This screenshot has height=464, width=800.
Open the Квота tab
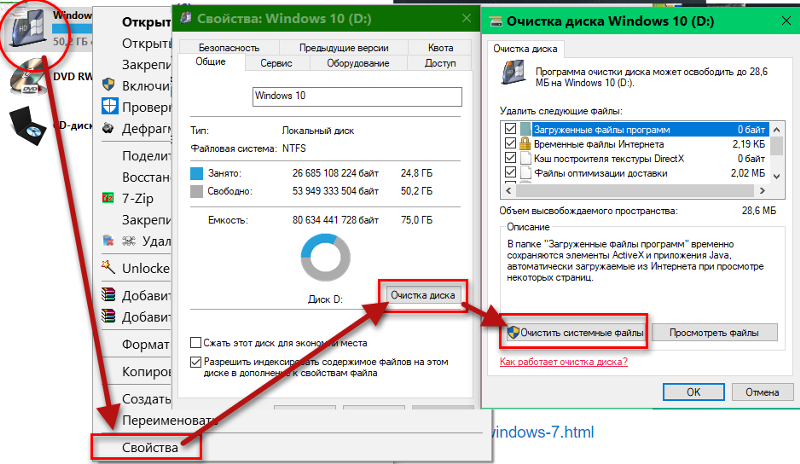click(440, 47)
